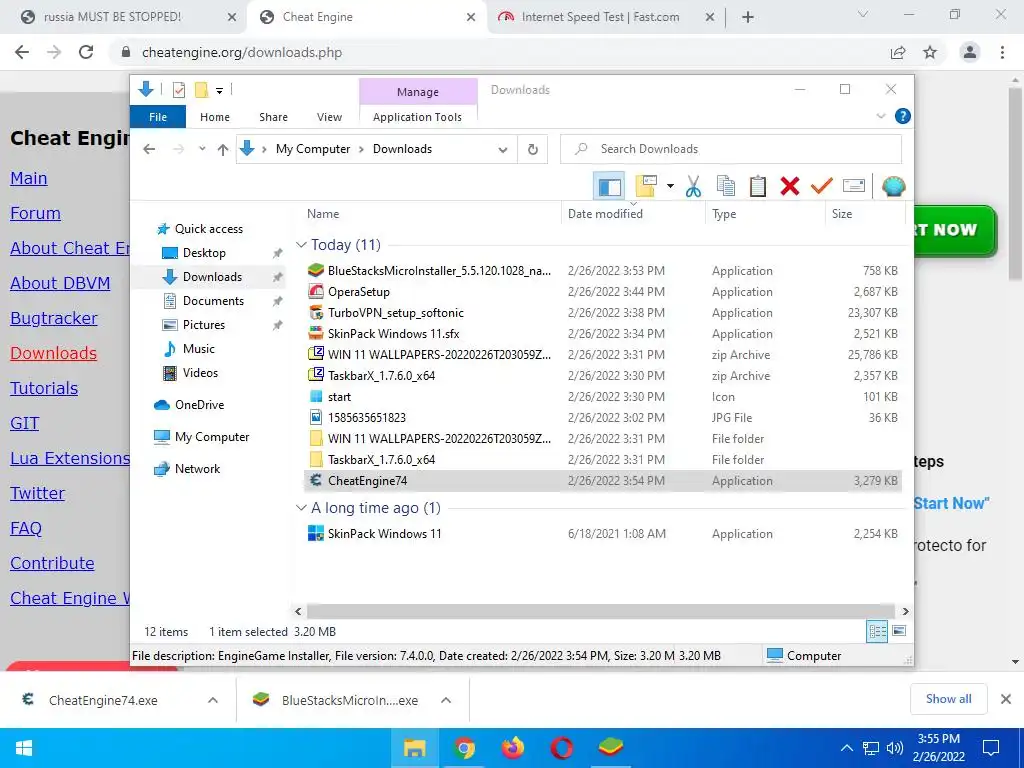Click the Manage contextual tab
The image size is (1024, 768).
(418, 92)
